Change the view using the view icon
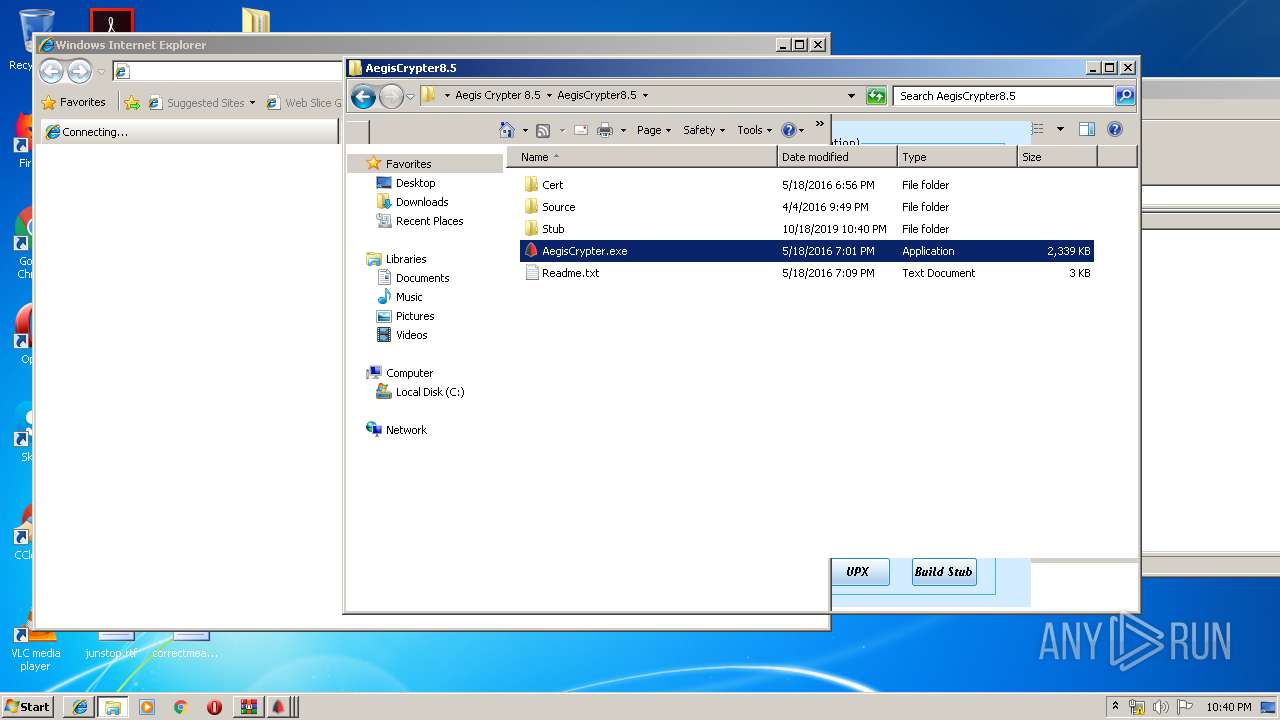The image size is (1280, 720). [1038, 129]
